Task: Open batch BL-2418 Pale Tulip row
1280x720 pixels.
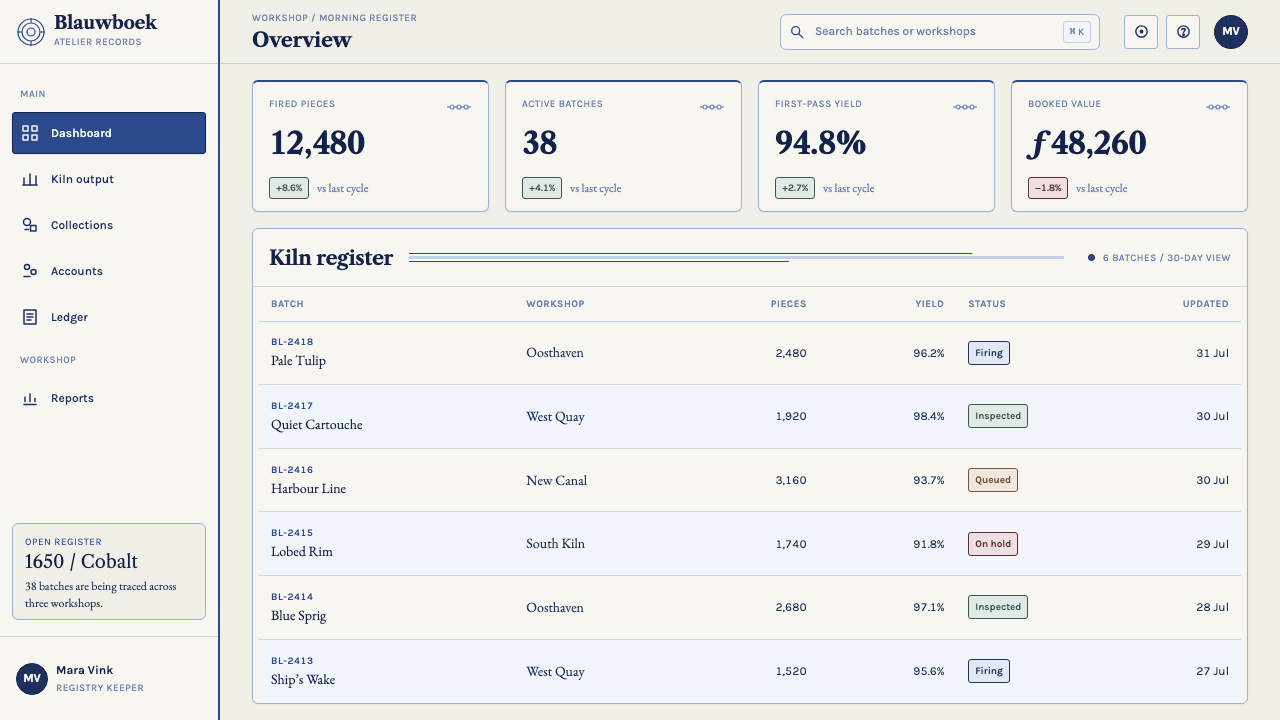Action: pyautogui.click(x=750, y=353)
